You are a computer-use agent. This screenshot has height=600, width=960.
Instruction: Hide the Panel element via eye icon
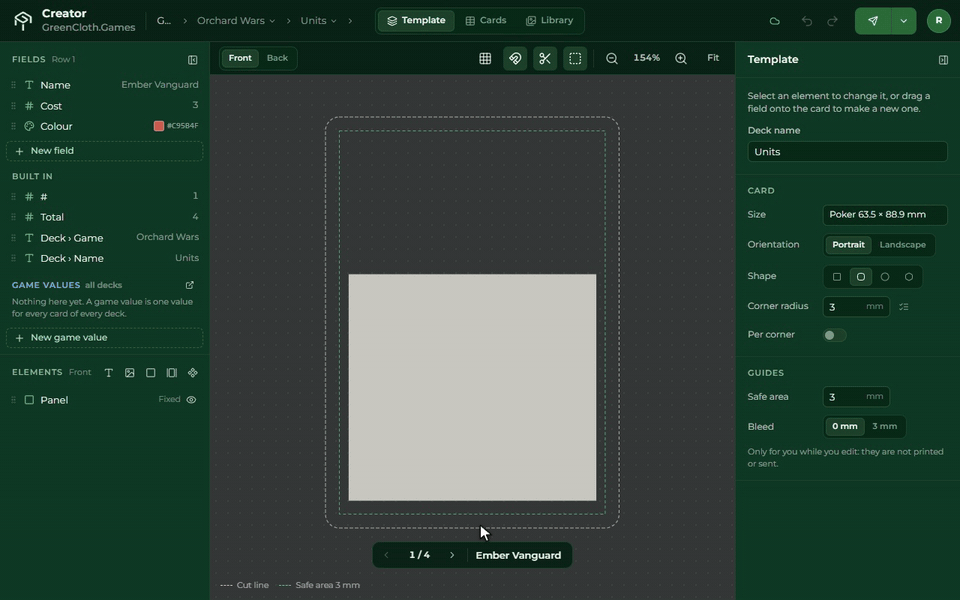(x=191, y=400)
